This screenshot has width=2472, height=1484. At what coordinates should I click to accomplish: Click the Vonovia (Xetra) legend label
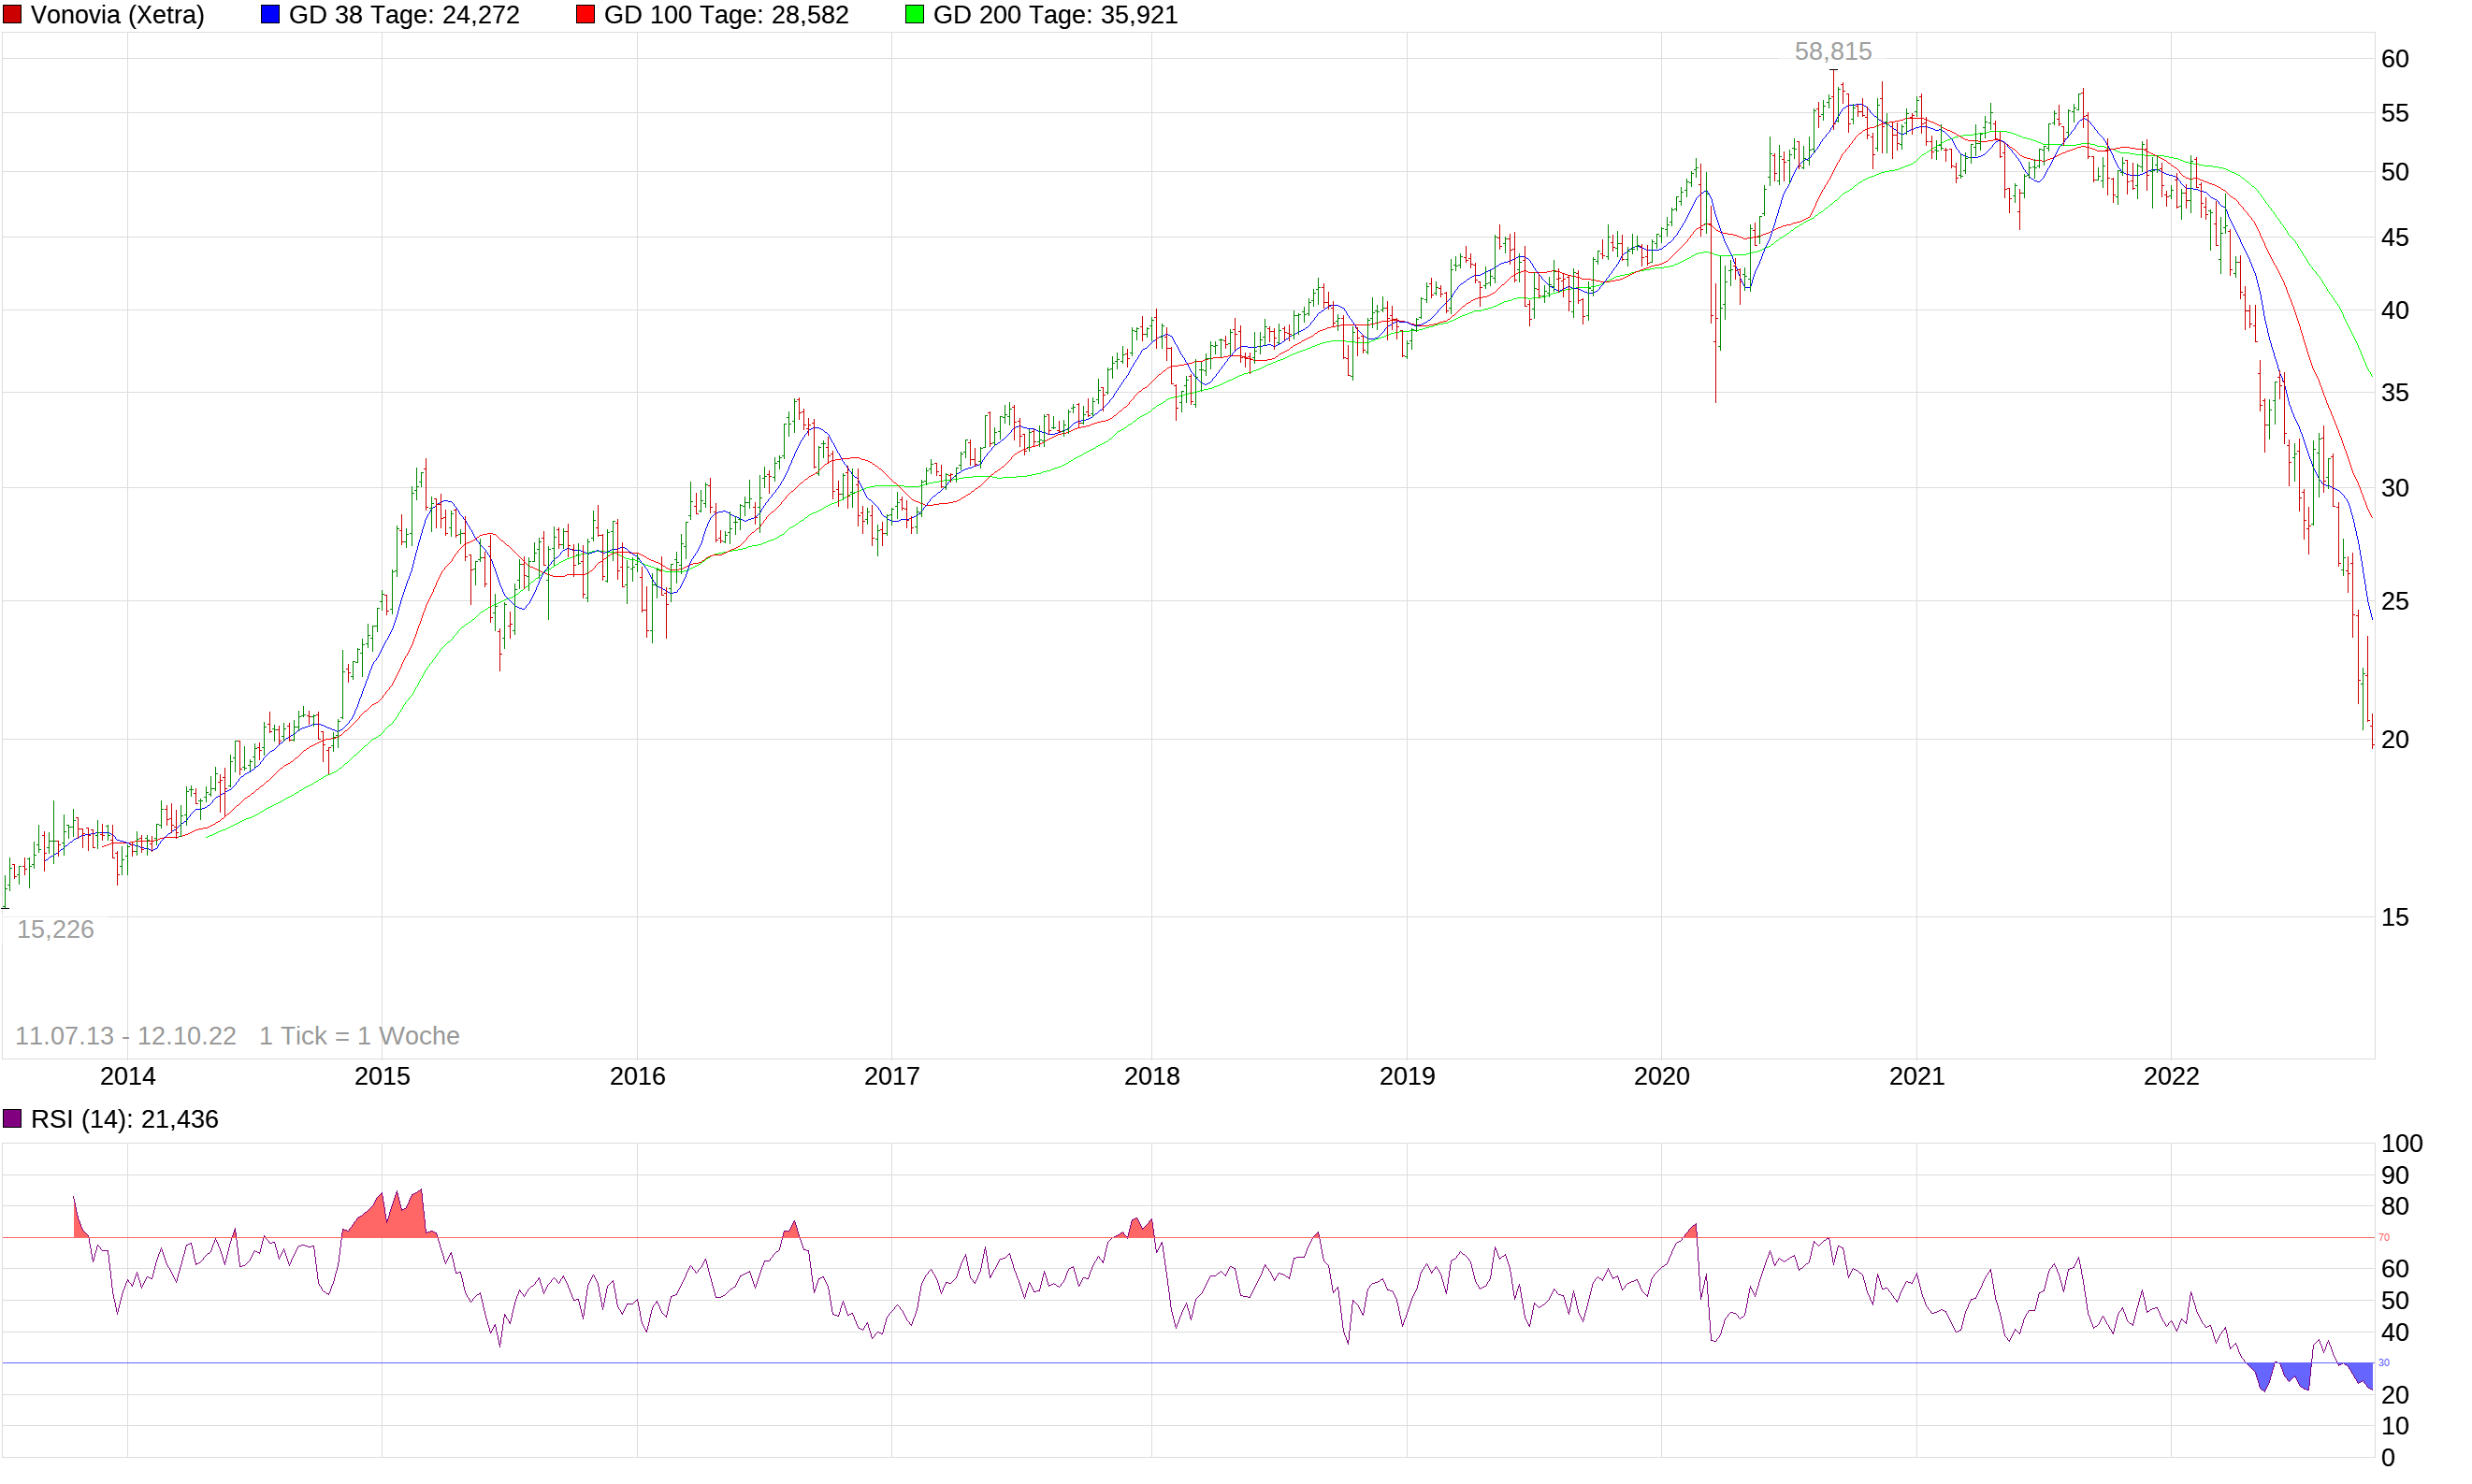click(x=117, y=15)
